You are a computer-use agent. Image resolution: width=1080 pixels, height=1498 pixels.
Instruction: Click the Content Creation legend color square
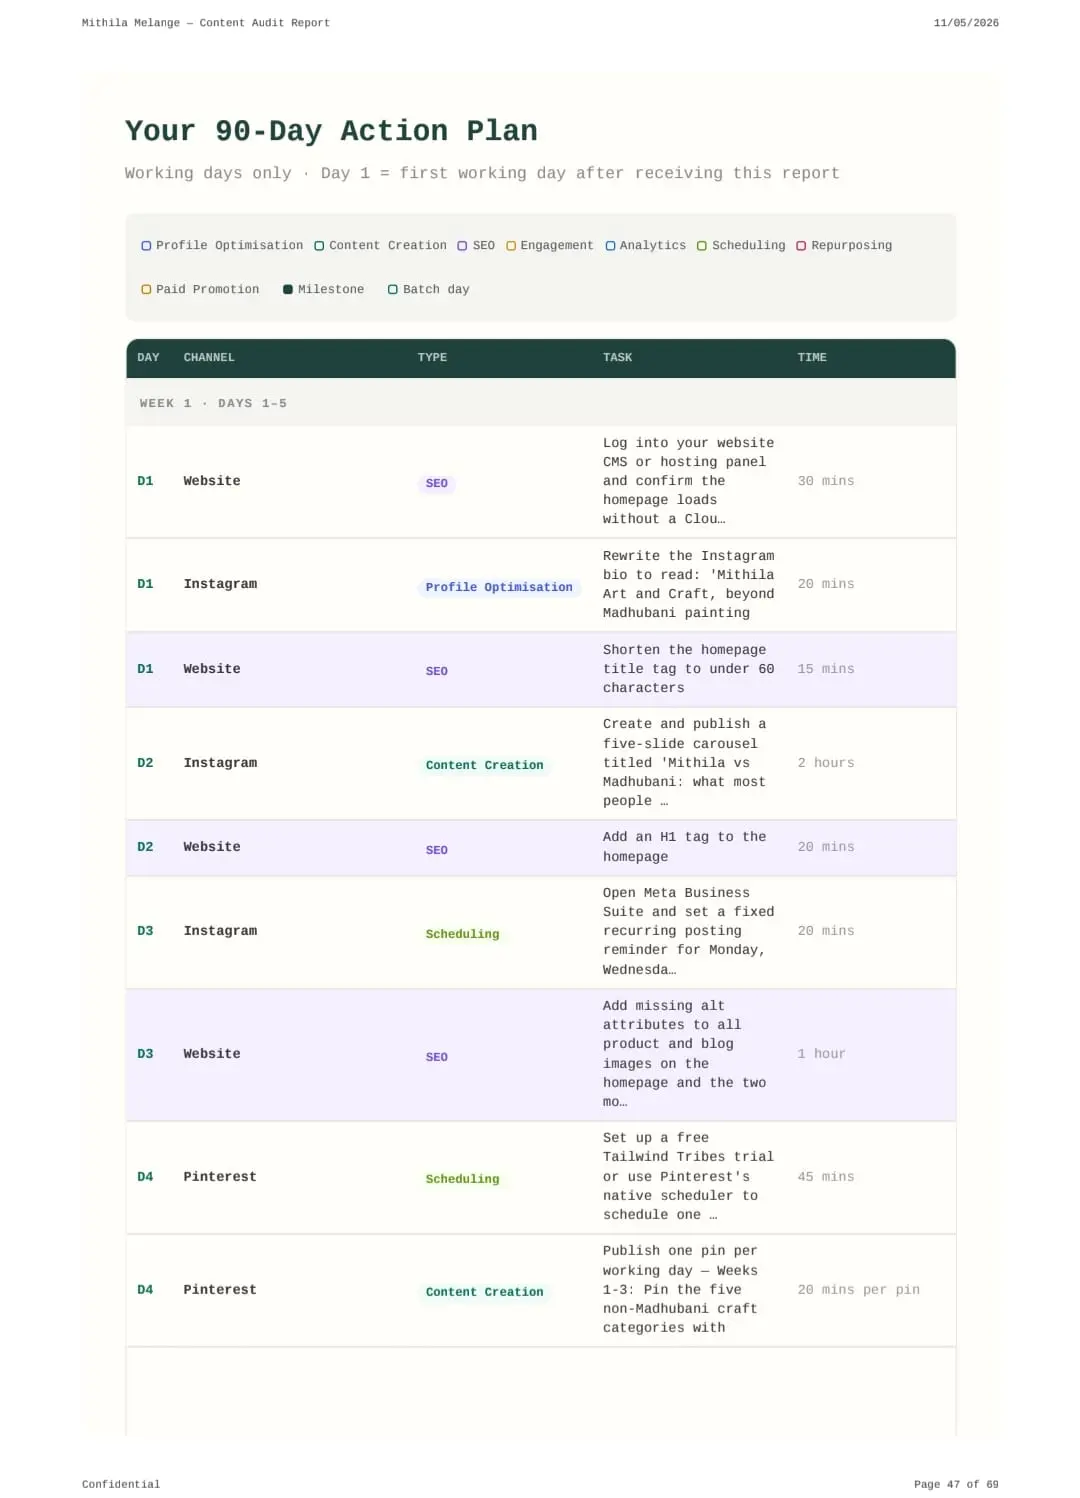pos(319,246)
